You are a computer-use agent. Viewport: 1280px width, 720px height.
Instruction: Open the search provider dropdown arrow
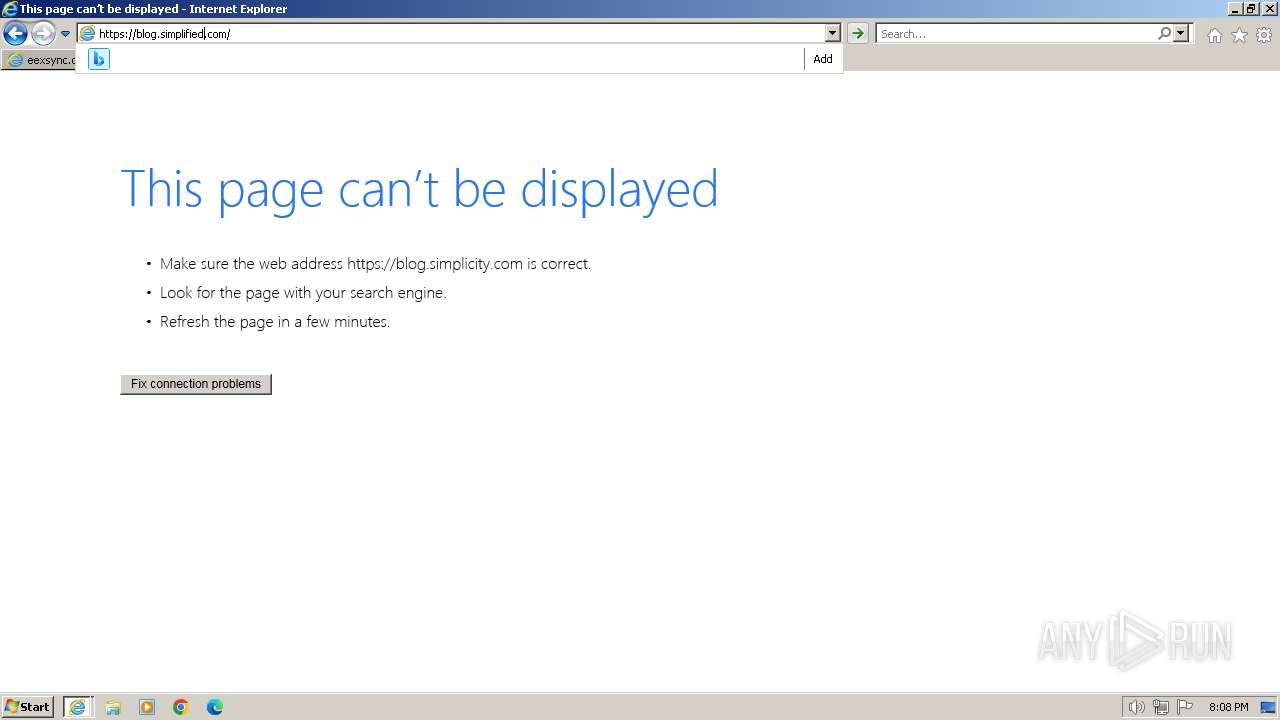tap(1181, 34)
